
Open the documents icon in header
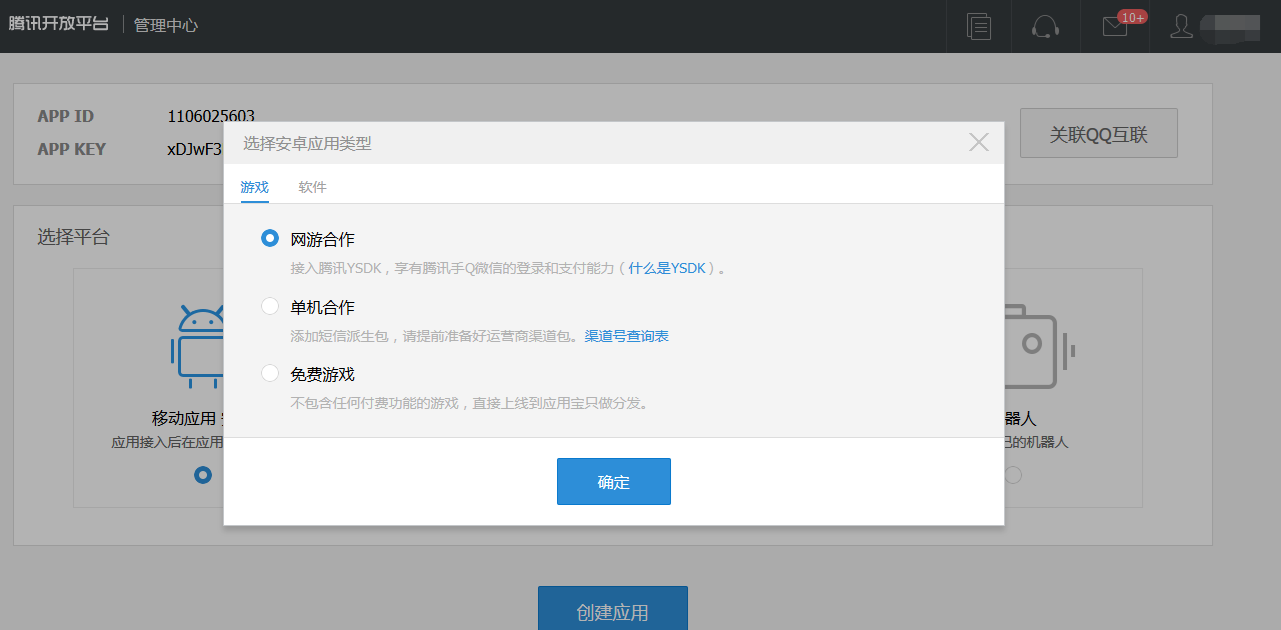tap(979, 26)
